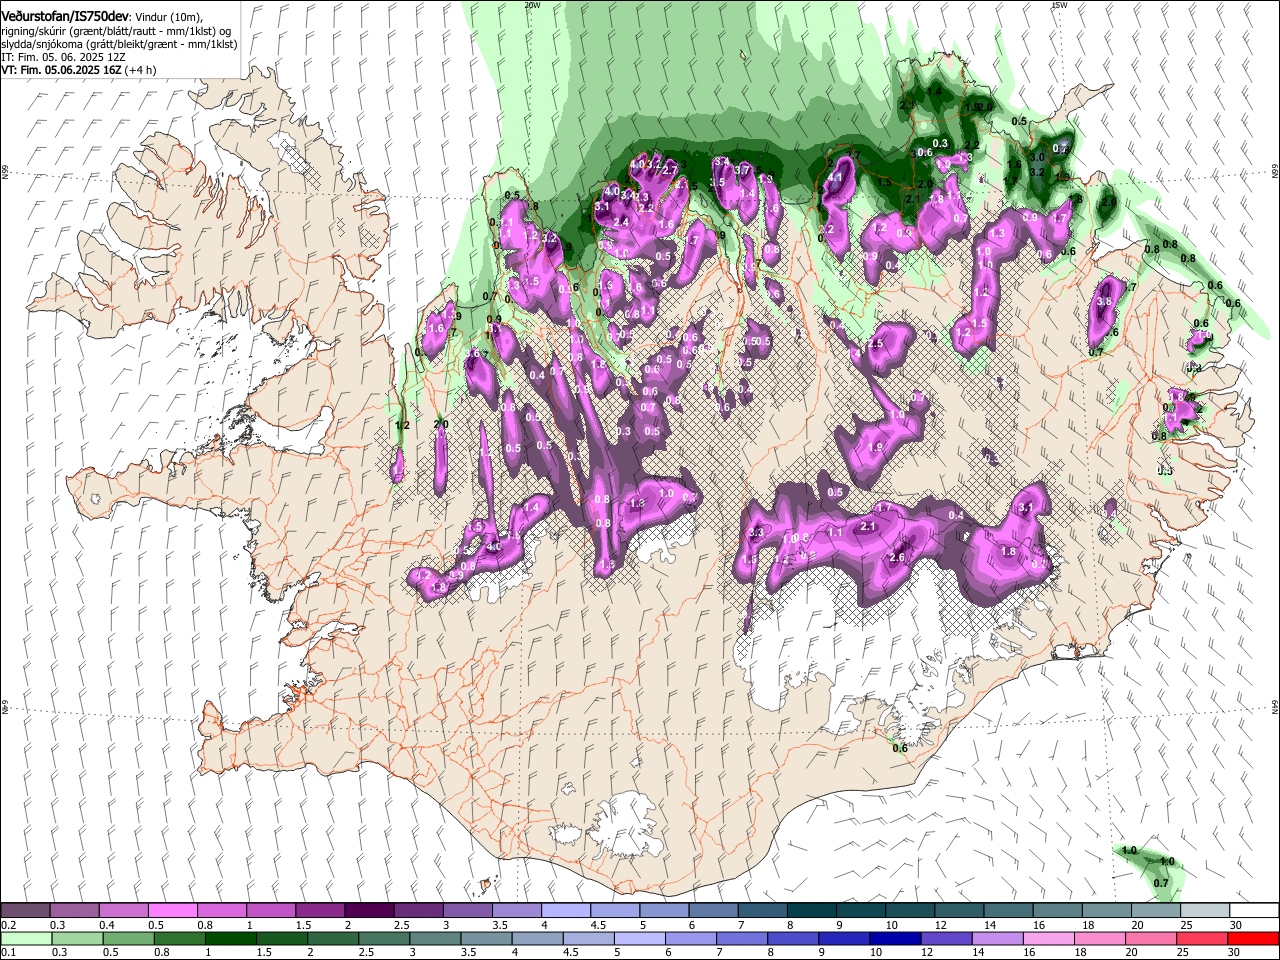
Task: Click the "slydda/snjókoma" description line
Action: click(119, 44)
